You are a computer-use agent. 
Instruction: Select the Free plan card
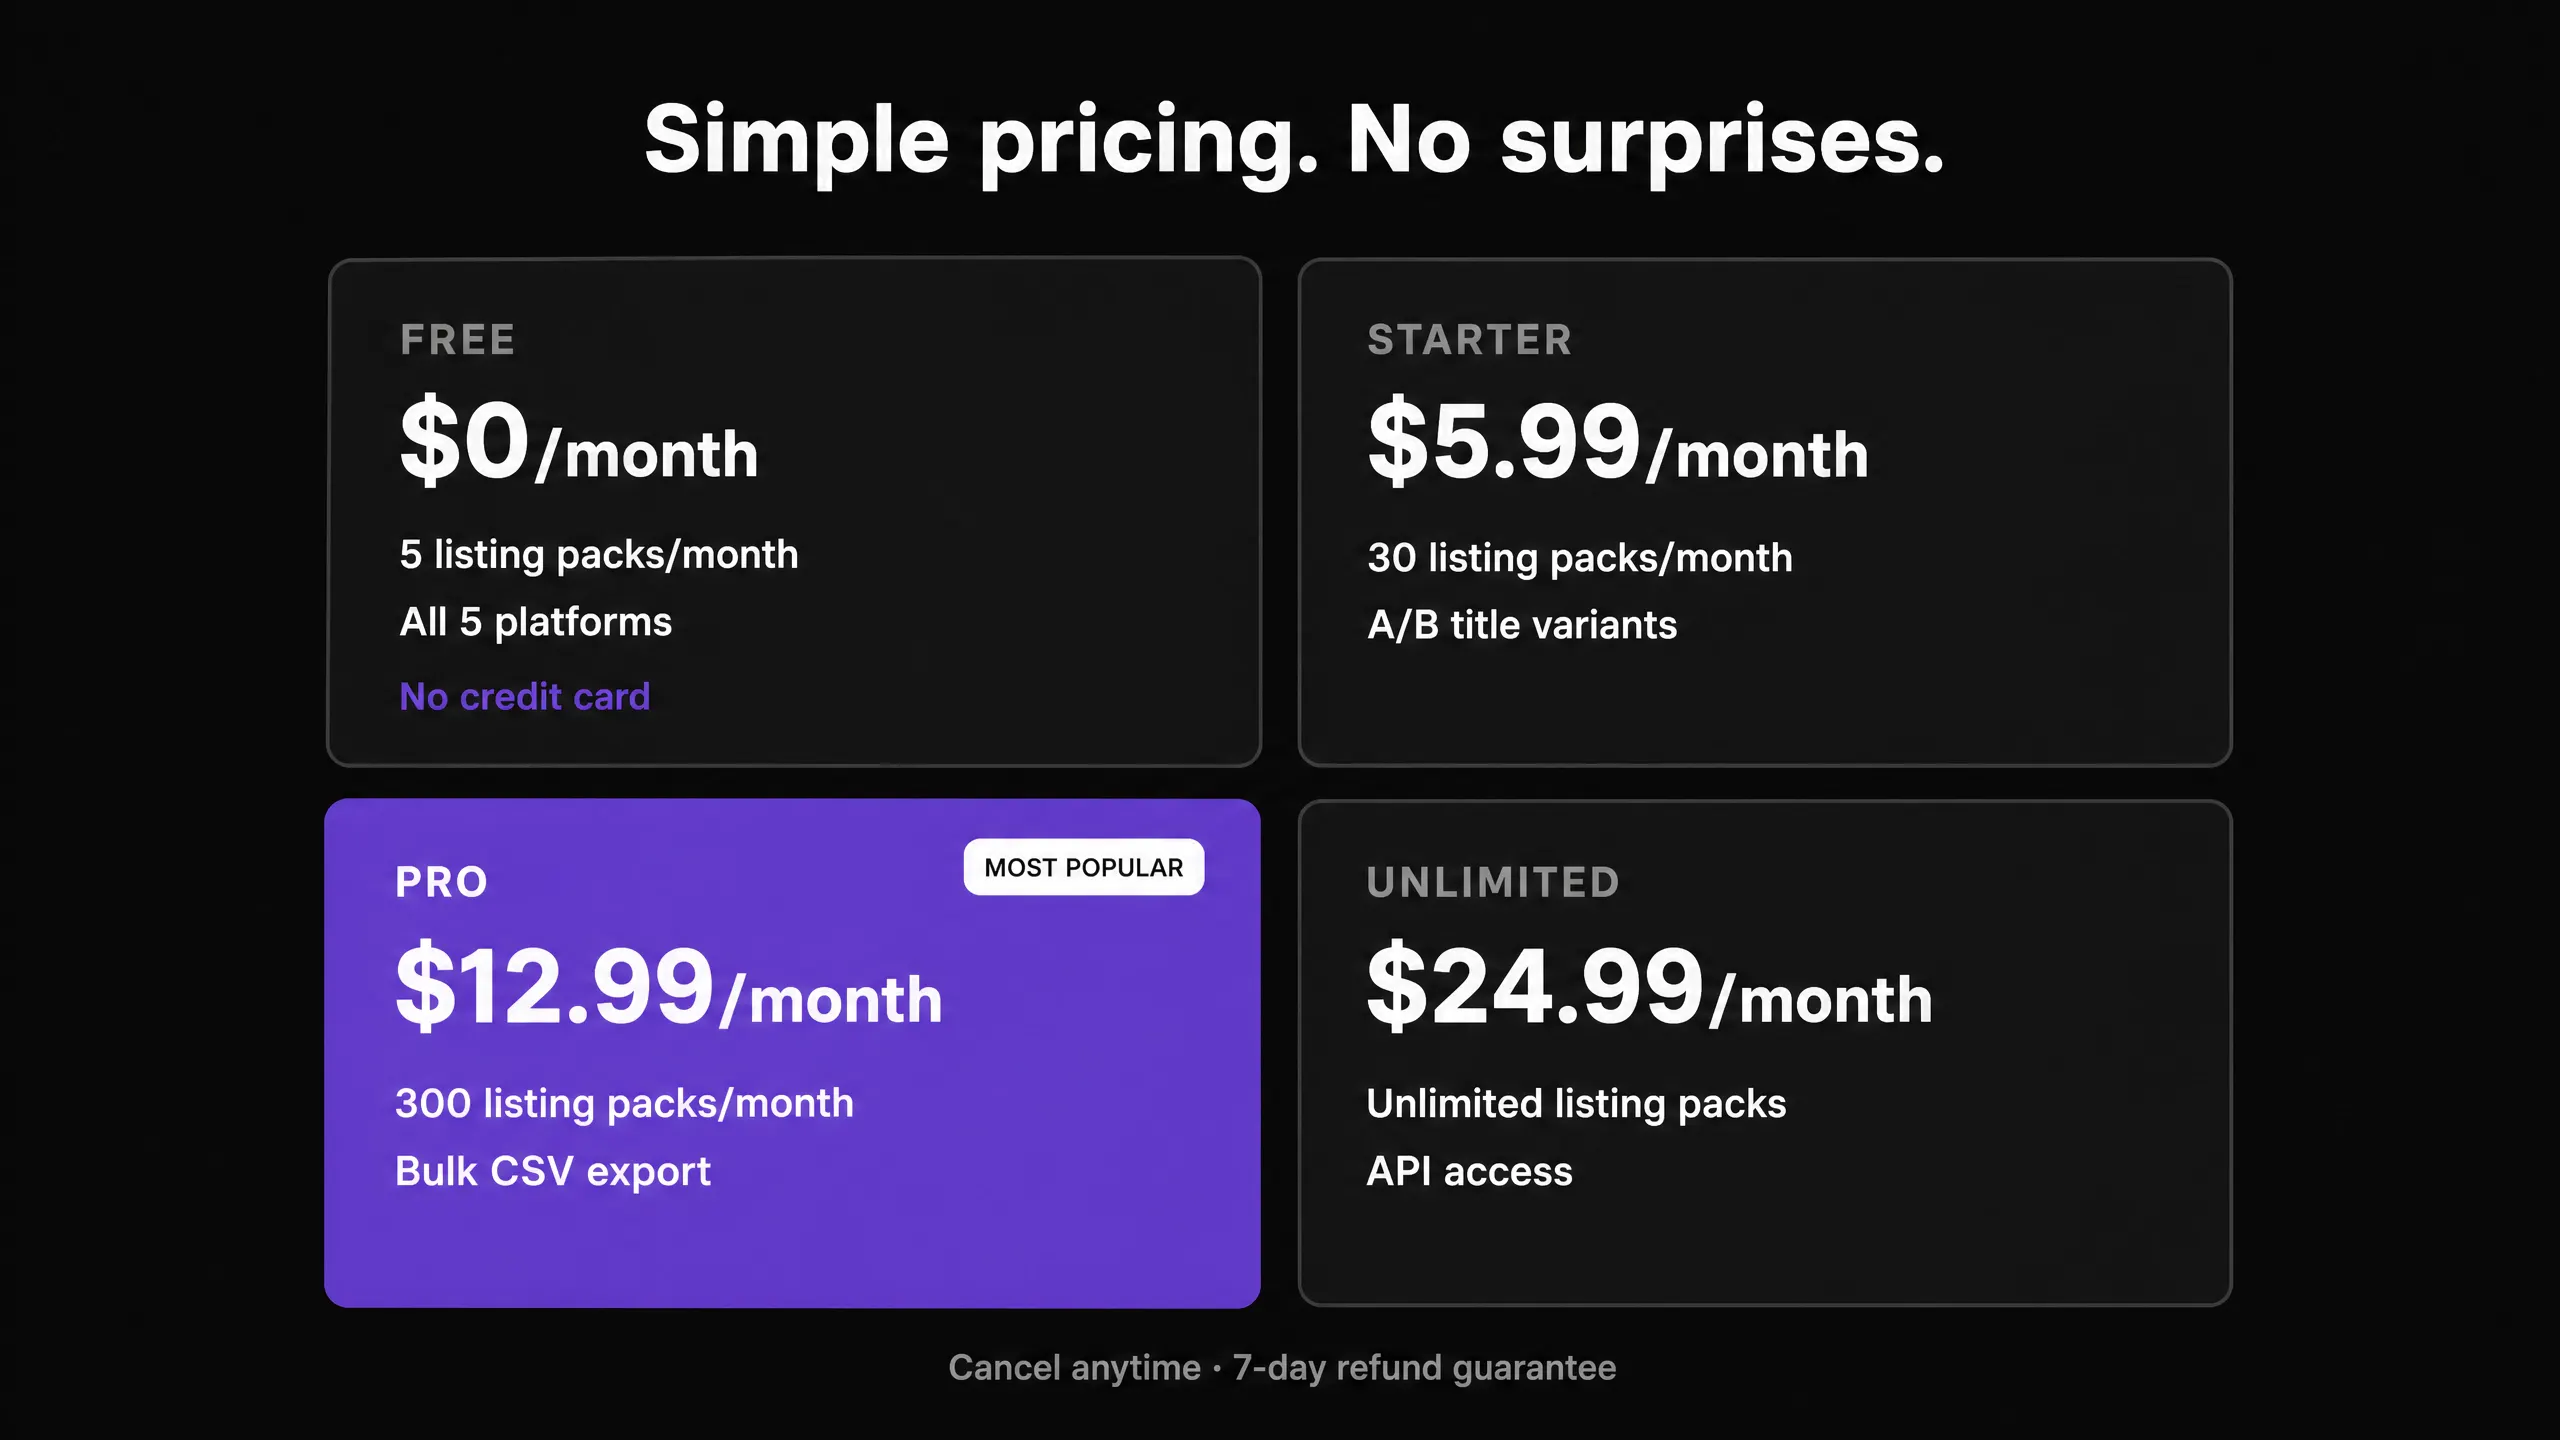794,512
